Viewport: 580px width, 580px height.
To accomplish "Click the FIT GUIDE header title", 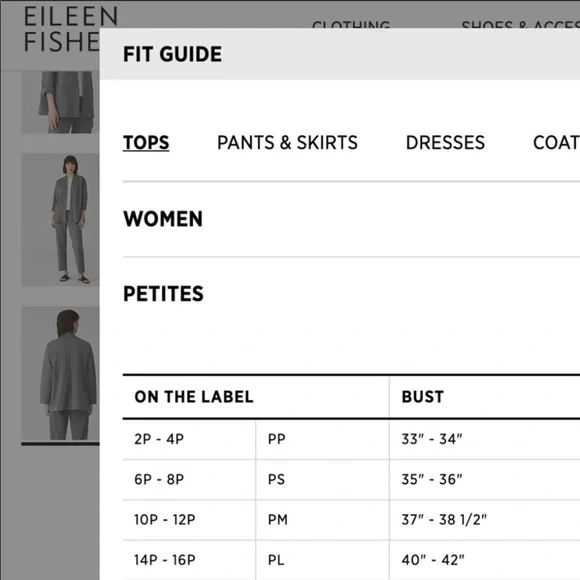I will [x=172, y=54].
